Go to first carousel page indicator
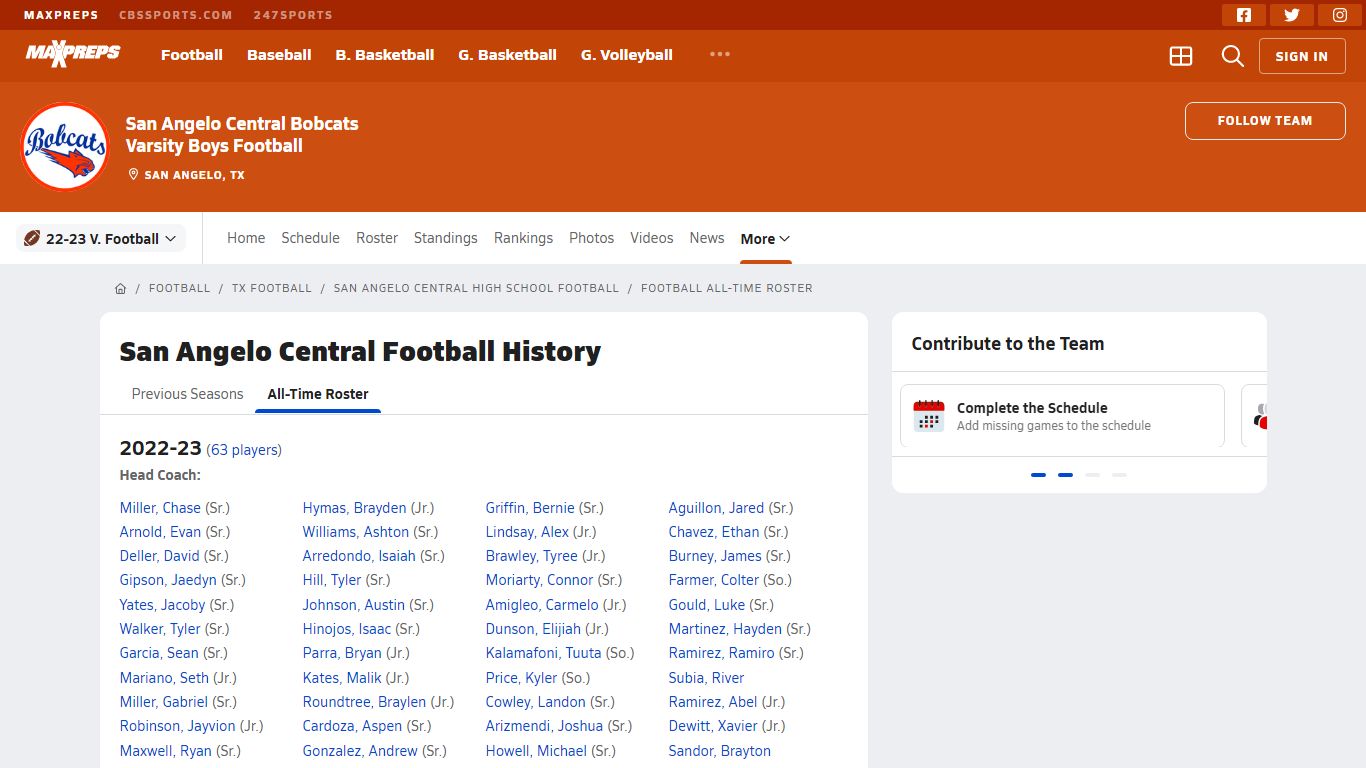The image size is (1366, 768). [x=1038, y=475]
